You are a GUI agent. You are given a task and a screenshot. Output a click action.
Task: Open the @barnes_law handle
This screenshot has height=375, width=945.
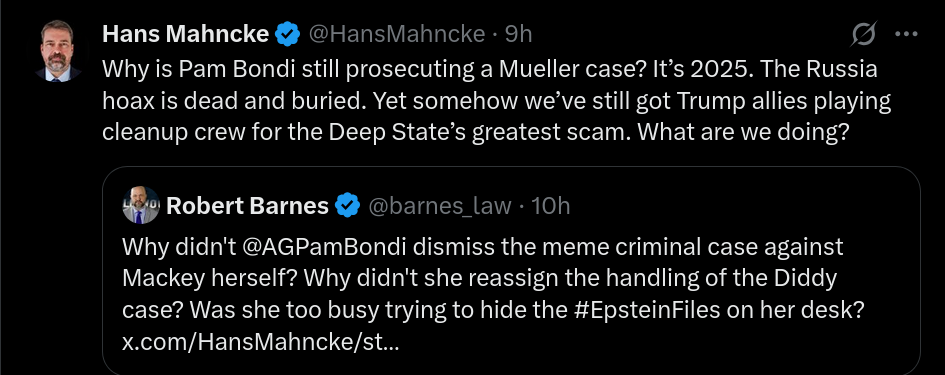click(439, 206)
